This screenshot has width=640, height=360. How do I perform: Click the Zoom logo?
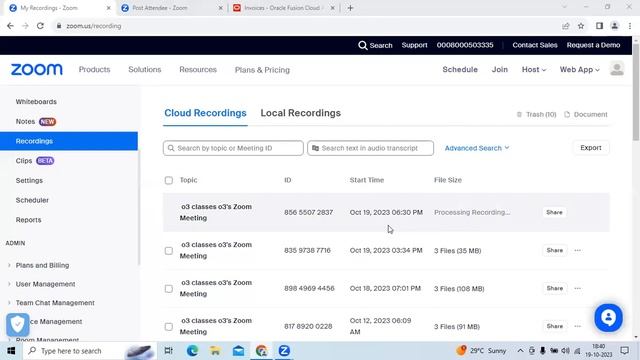click(x=37, y=69)
